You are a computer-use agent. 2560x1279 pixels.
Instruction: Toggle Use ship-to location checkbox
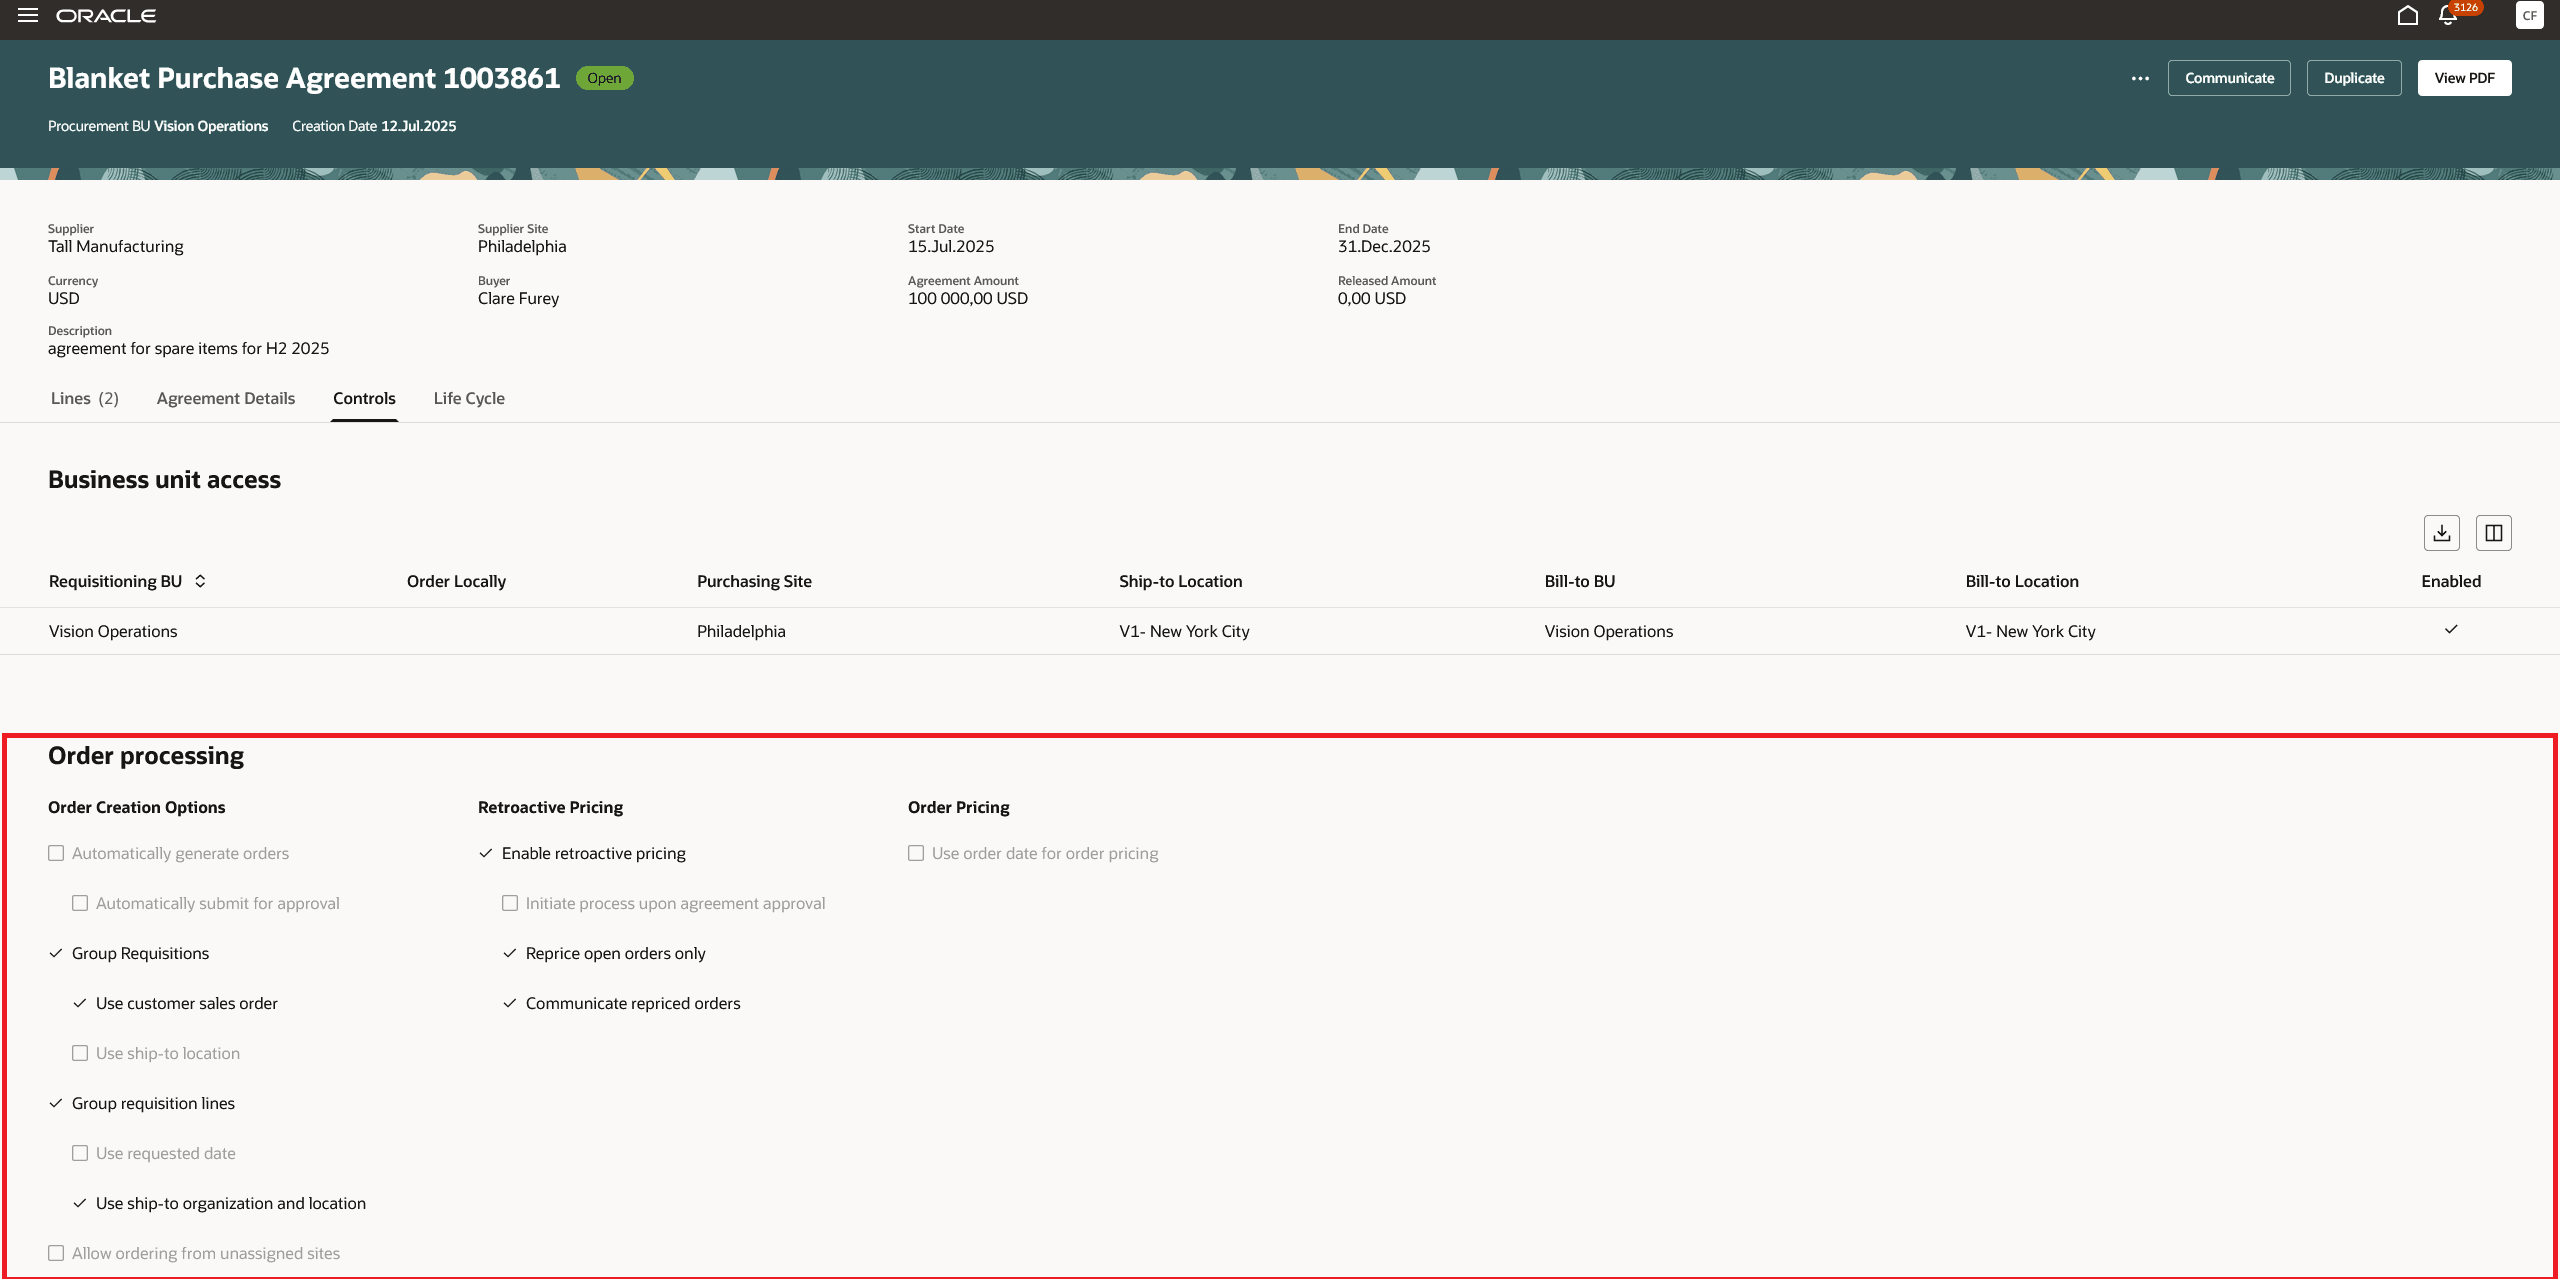point(80,1053)
